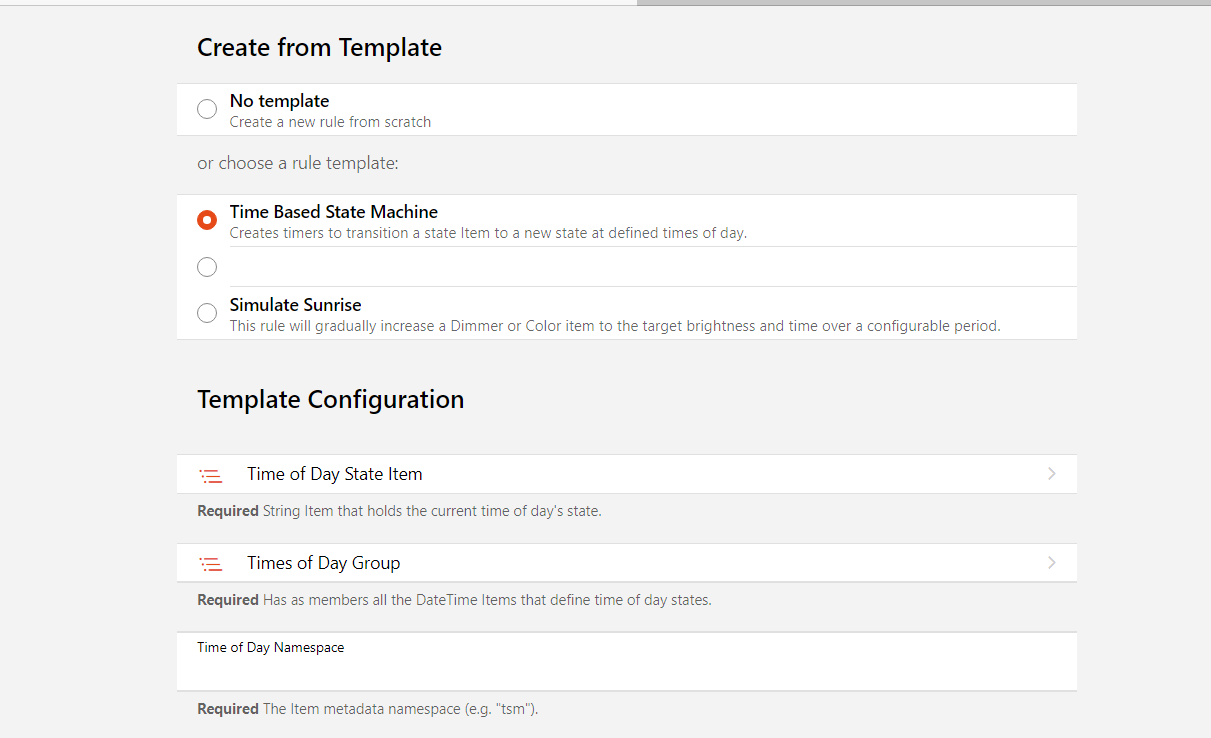Viewport: 1211px width, 738px height.
Task: Open the "Time of Day State Item" label
Action: [335, 474]
